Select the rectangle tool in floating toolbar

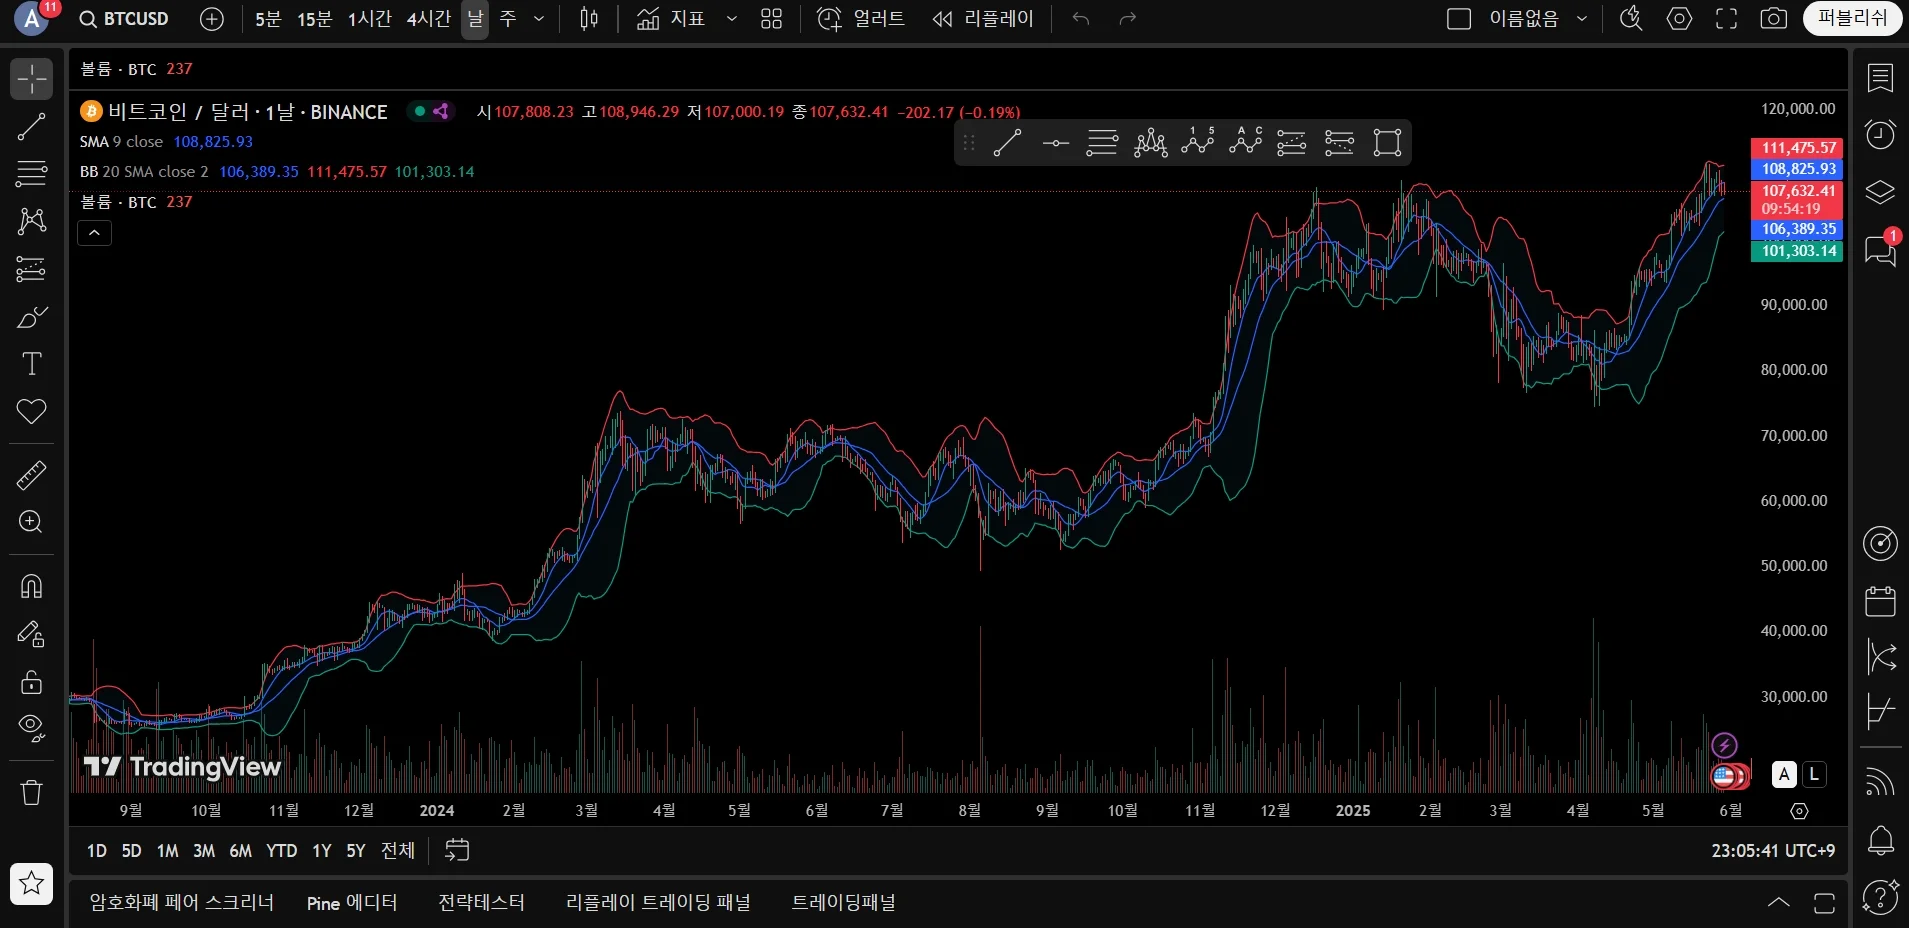1387,143
